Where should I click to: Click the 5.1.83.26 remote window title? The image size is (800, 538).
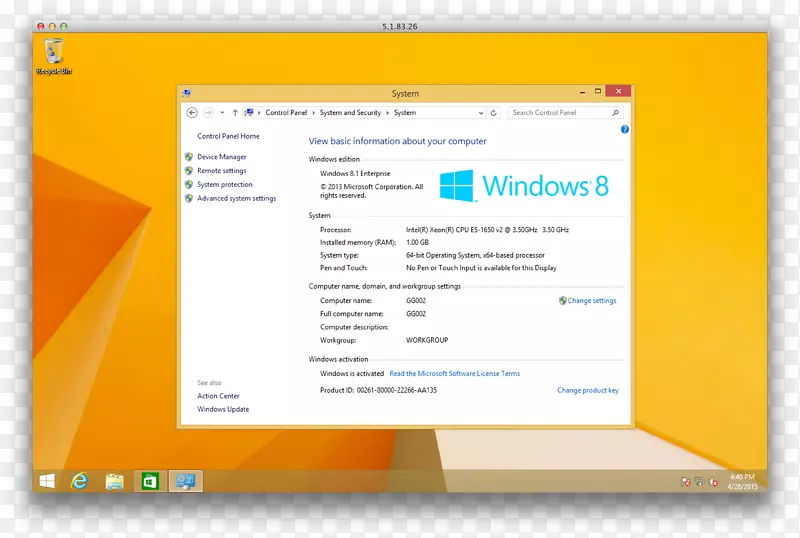pos(399,26)
